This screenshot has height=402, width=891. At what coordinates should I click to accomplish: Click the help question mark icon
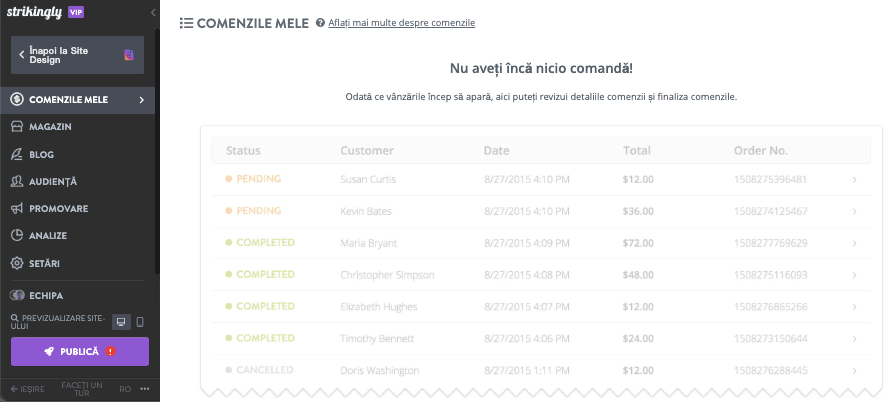[320, 23]
